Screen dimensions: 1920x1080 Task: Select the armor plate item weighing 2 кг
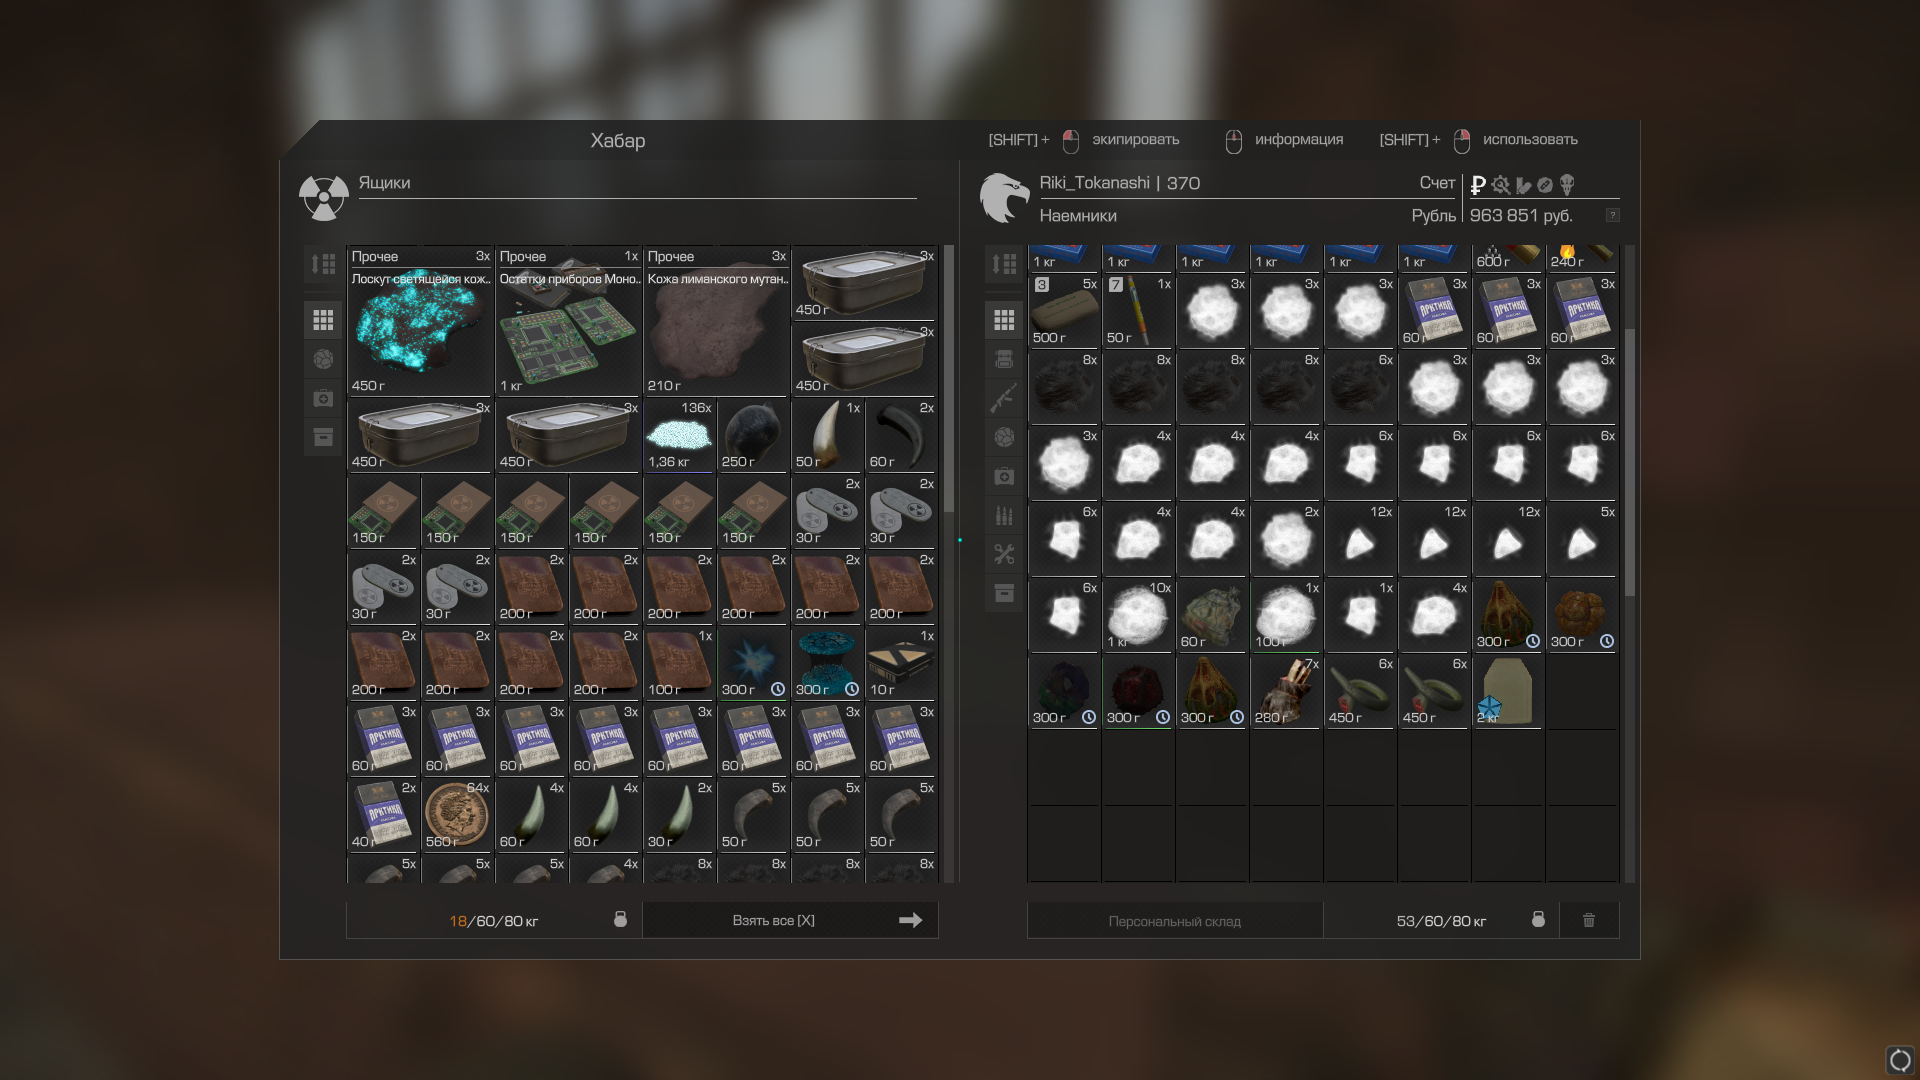click(x=1509, y=691)
